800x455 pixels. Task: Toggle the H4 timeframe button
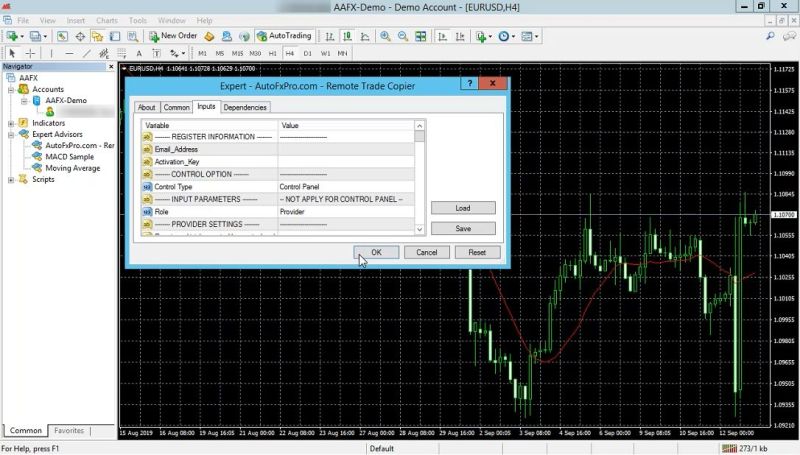[x=289, y=53]
